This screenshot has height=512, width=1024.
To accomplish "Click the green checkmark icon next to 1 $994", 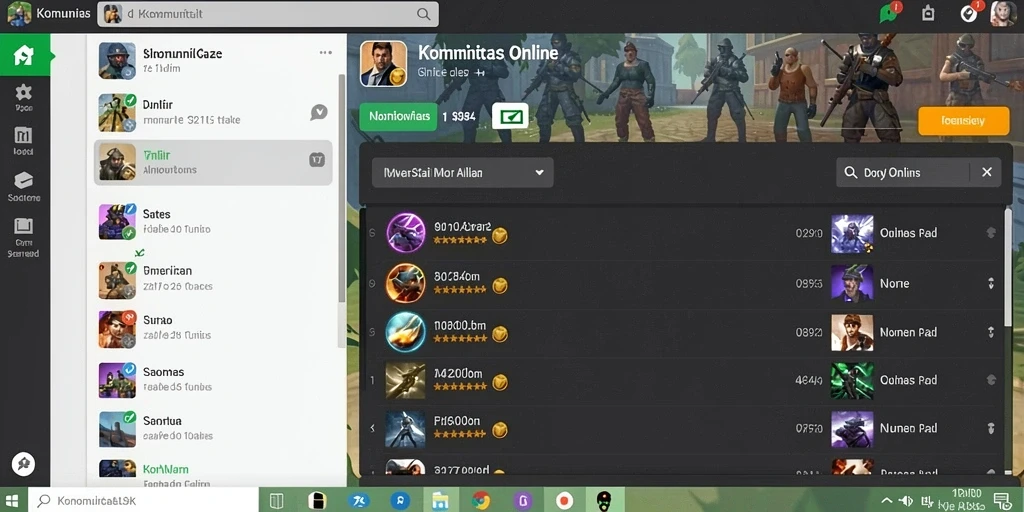I will 510,117.
